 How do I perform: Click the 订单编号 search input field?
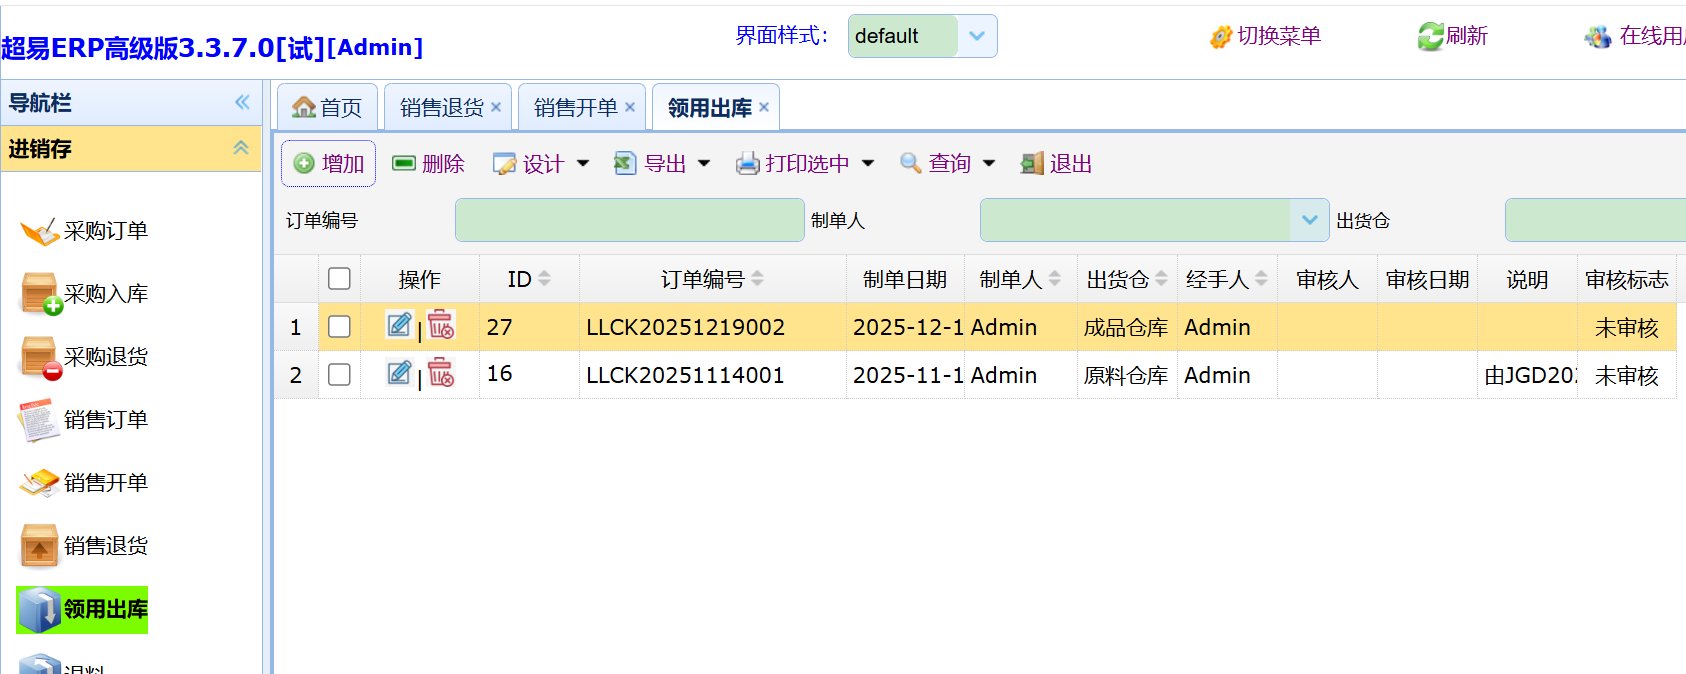tap(629, 220)
